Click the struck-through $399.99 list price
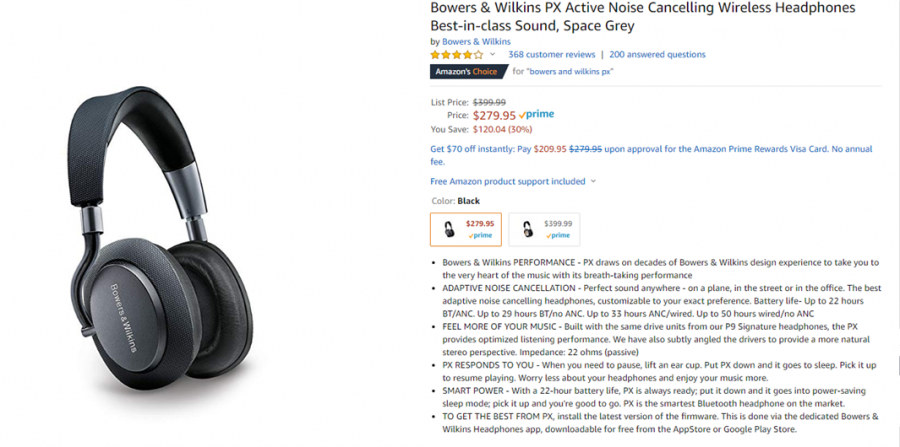This screenshot has width=900, height=447. coord(489,102)
